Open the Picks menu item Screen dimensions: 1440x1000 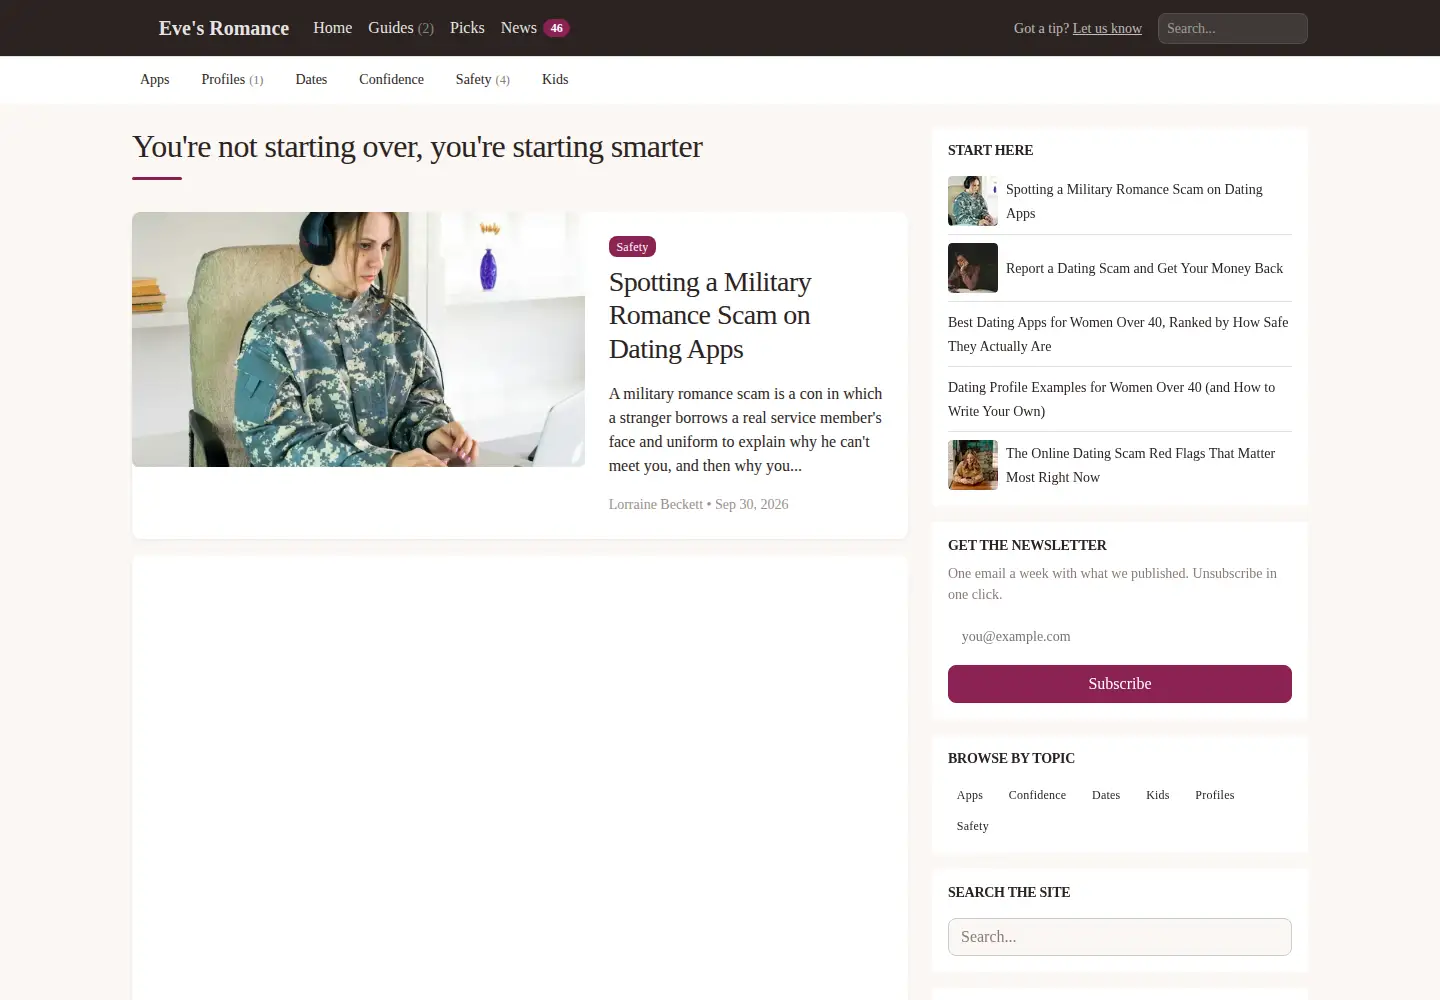pyautogui.click(x=467, y=28)
